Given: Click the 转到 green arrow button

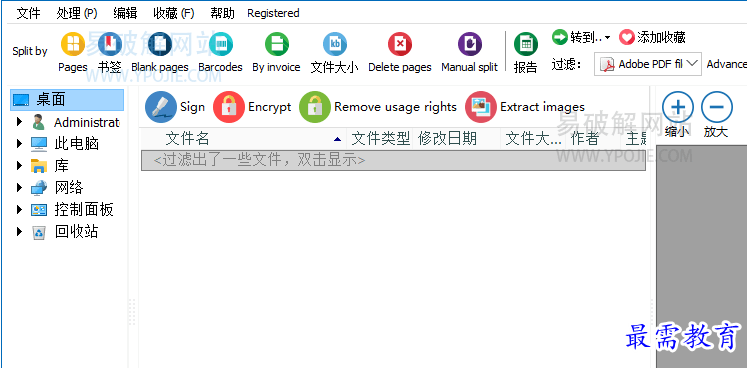Looking at the screenshot, I should (560, 37).
